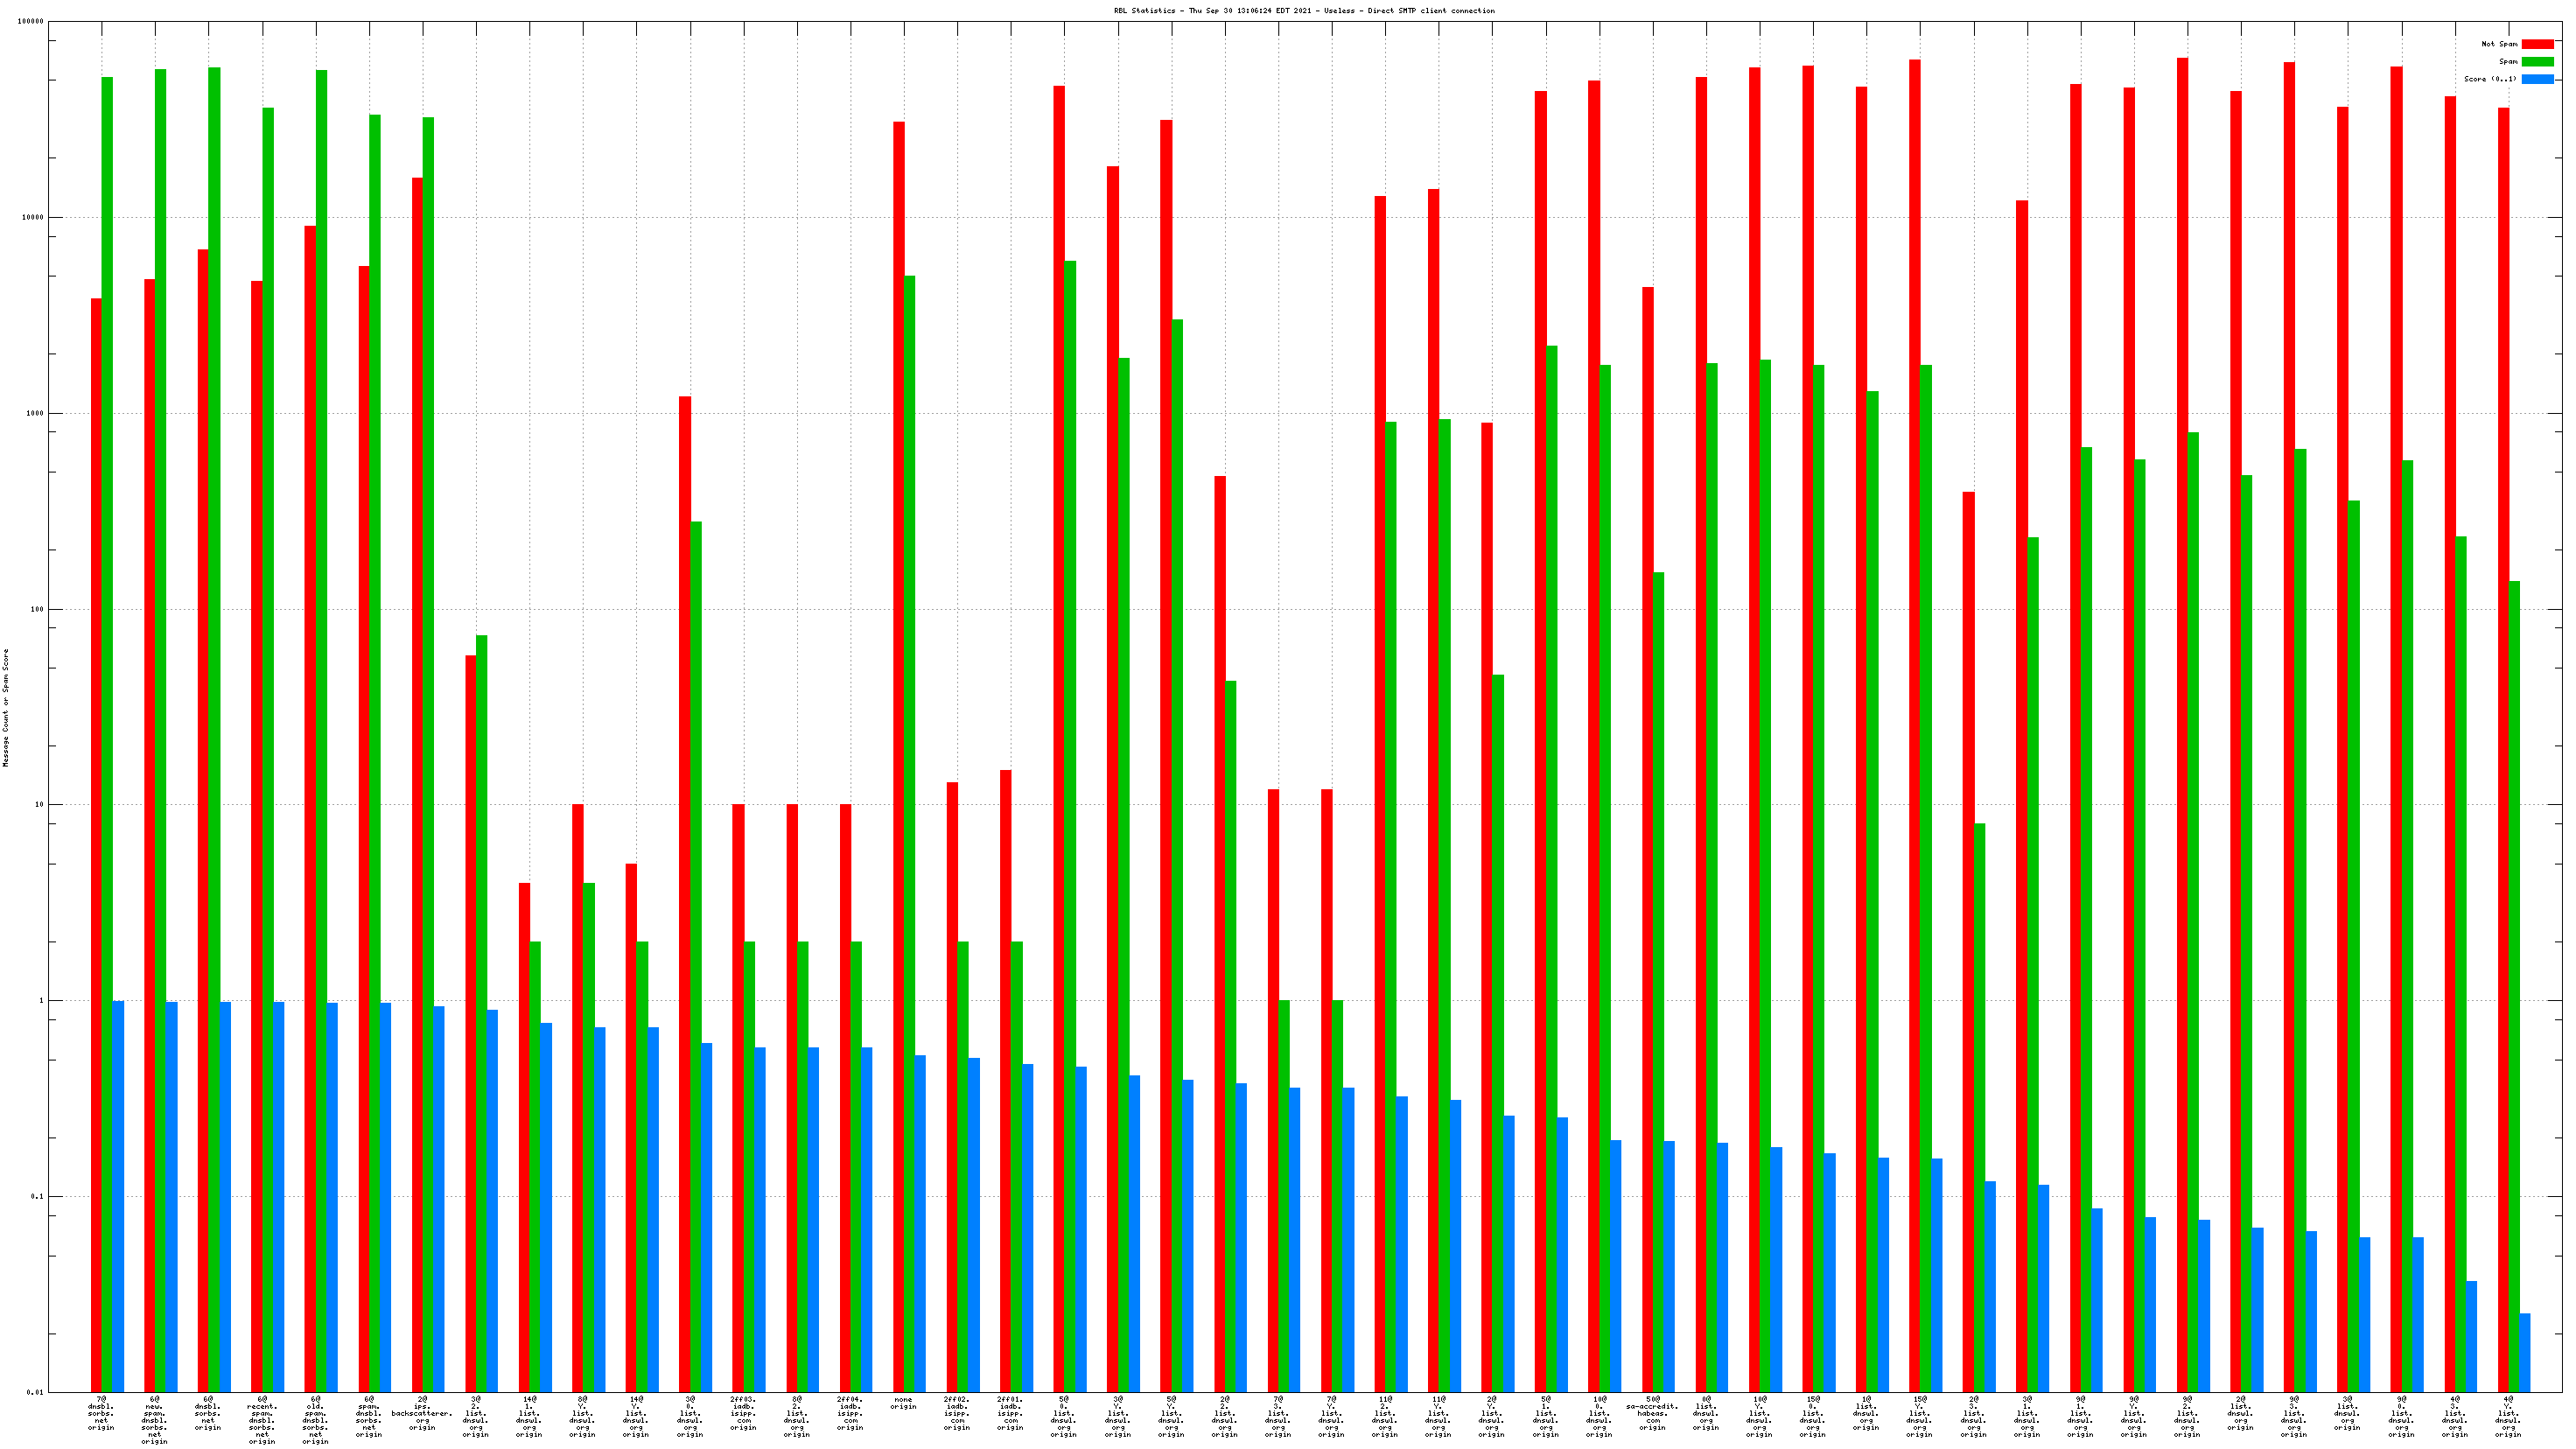
Task: Click the 0.01 y-axis tick label
Action: coord(35,1392)
